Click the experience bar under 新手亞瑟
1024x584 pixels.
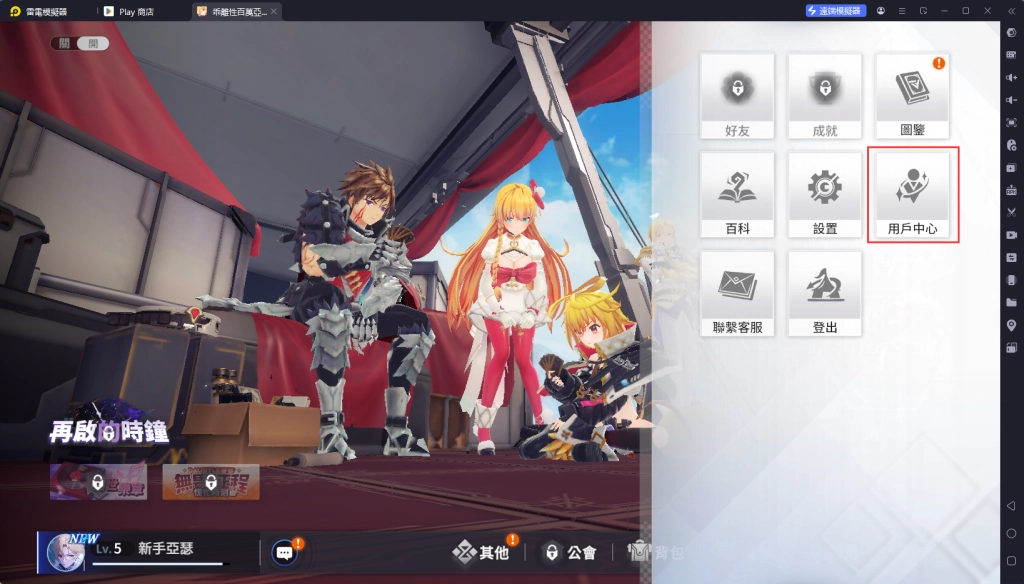[160, 563]
